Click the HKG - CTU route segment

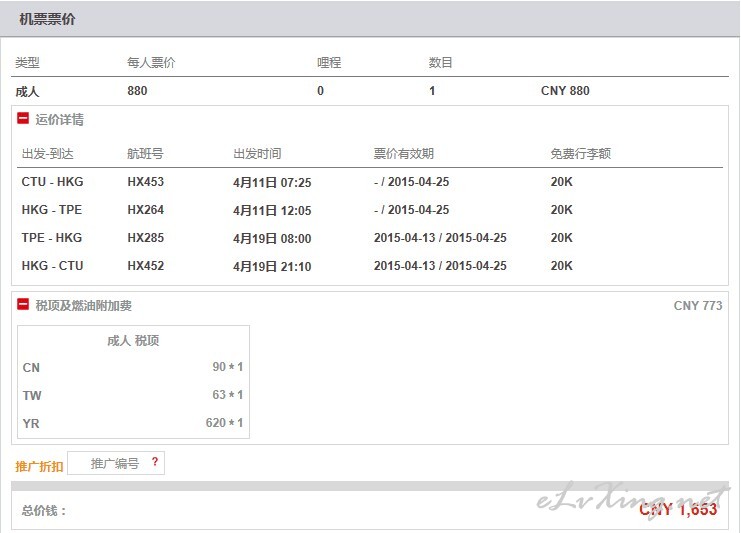pos(52,266)
